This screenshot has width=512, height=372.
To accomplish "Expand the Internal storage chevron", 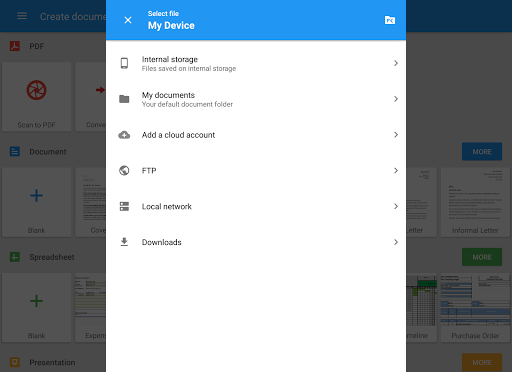I will click(396, 63).
